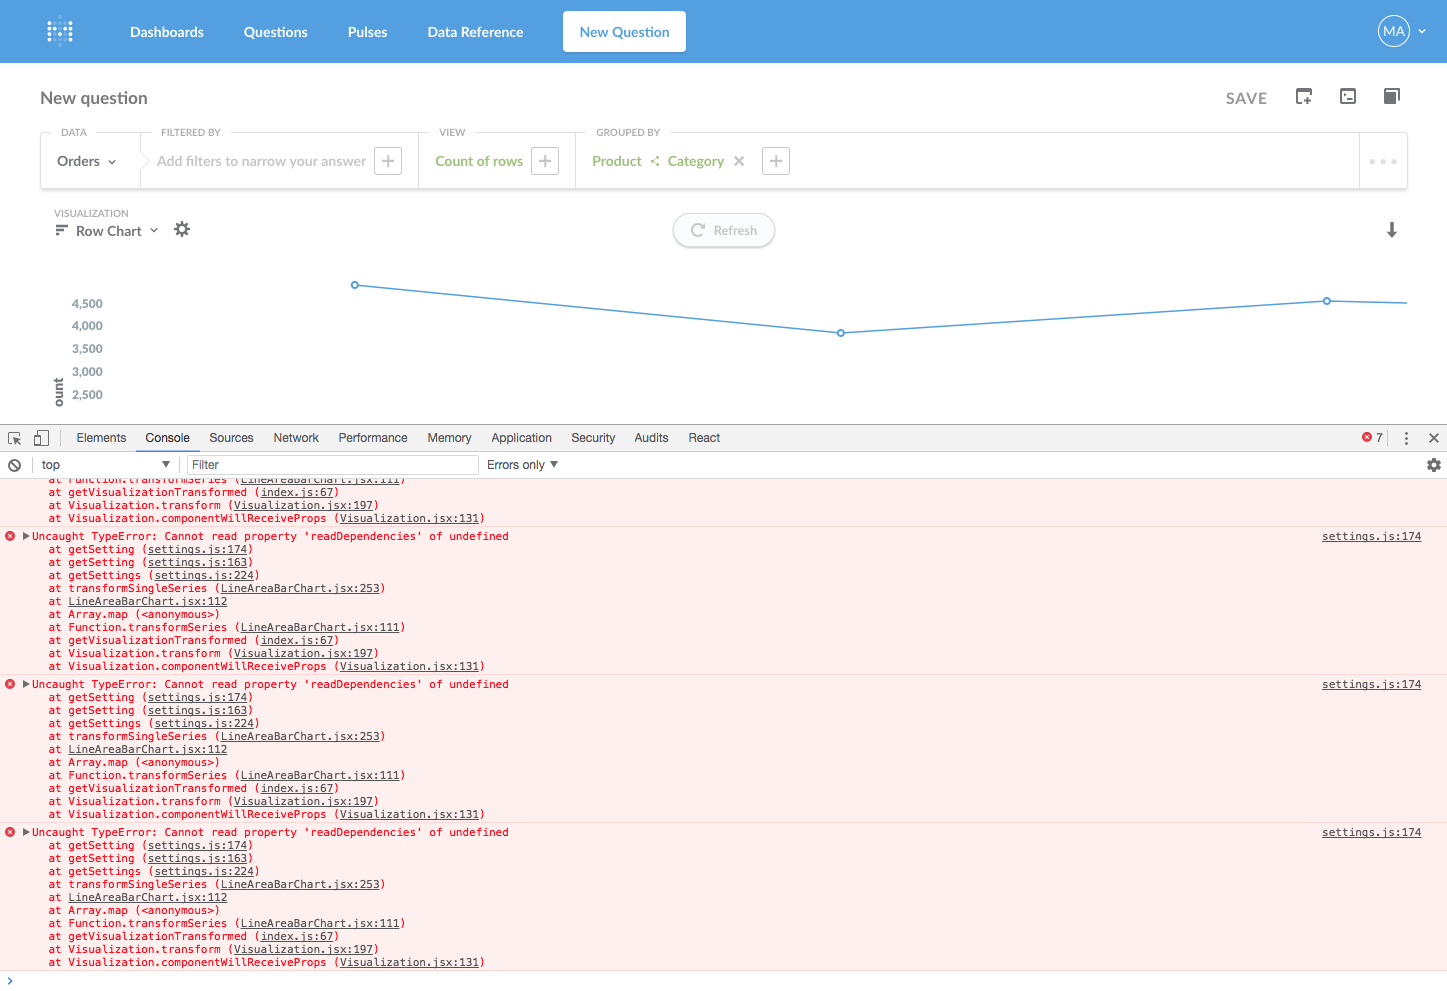Image resolution: width=1447 pixels, height=991 pixels.
Task: Open the Row Chart visualization dropdown
Action: pos(107,231)
